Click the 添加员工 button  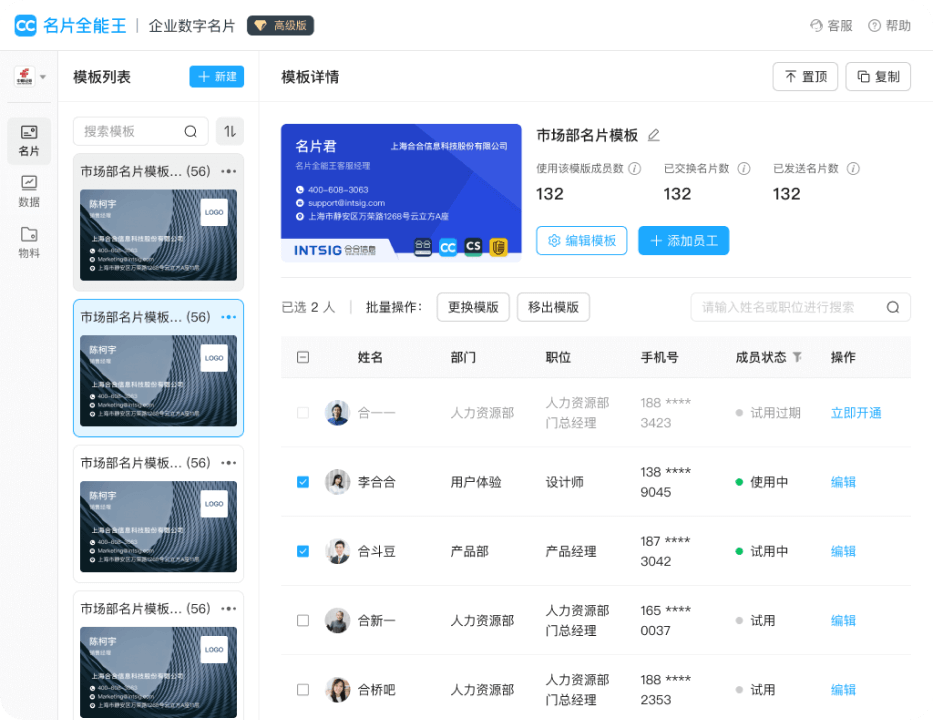(684, 240)
